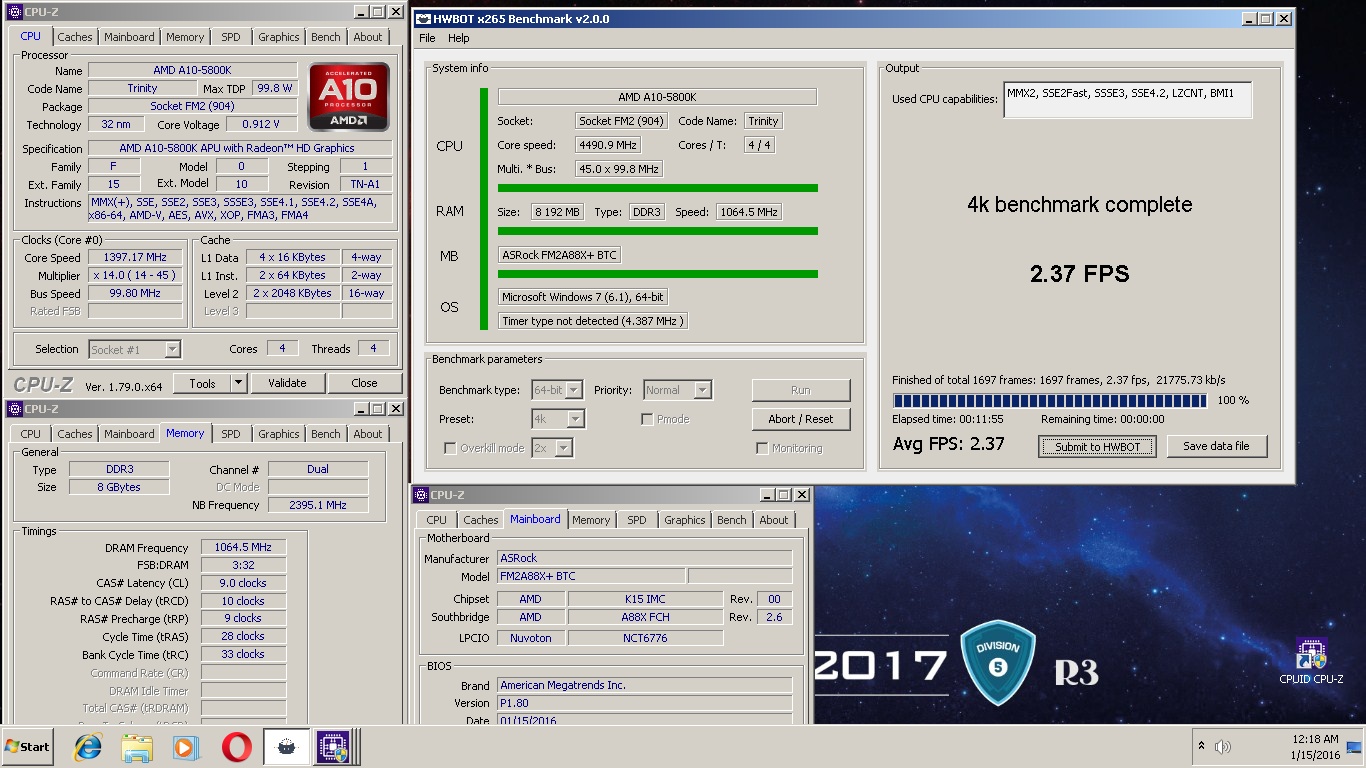The height and width of the screenshot is (768, 1366).
Task: Open About tab in CPU-Z Mainboard window
Action: point(773,520)
